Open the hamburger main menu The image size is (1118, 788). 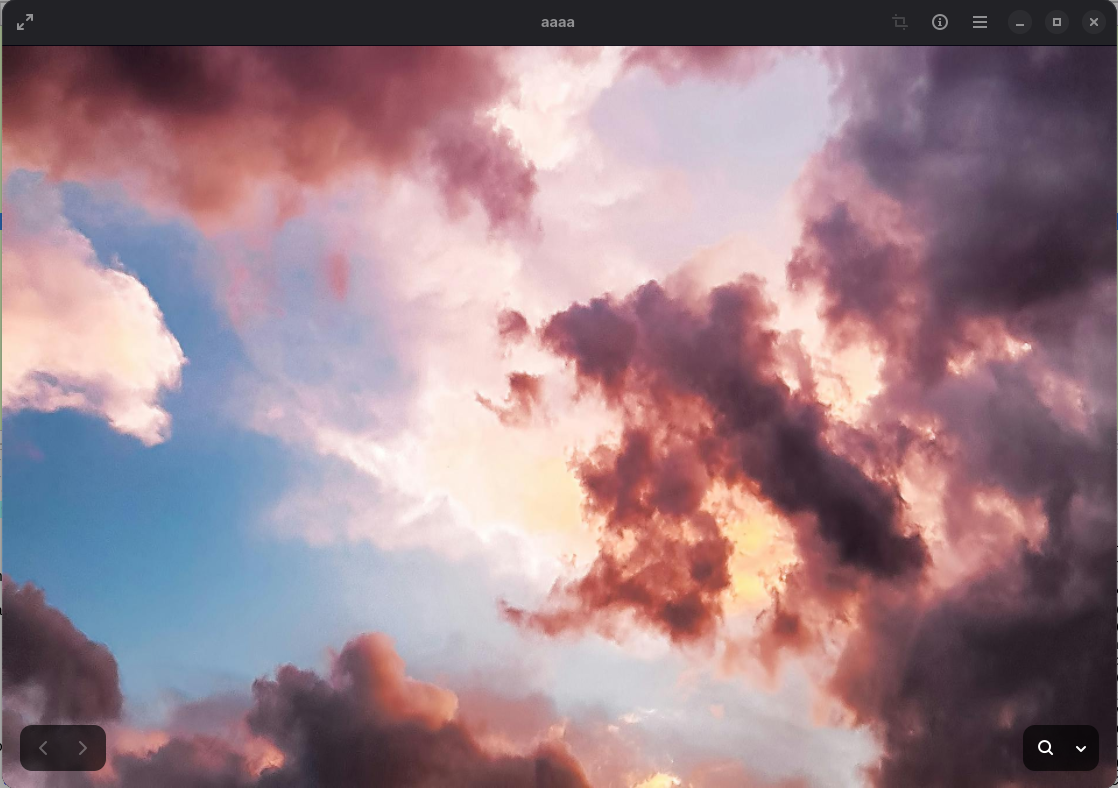point(980,22)
